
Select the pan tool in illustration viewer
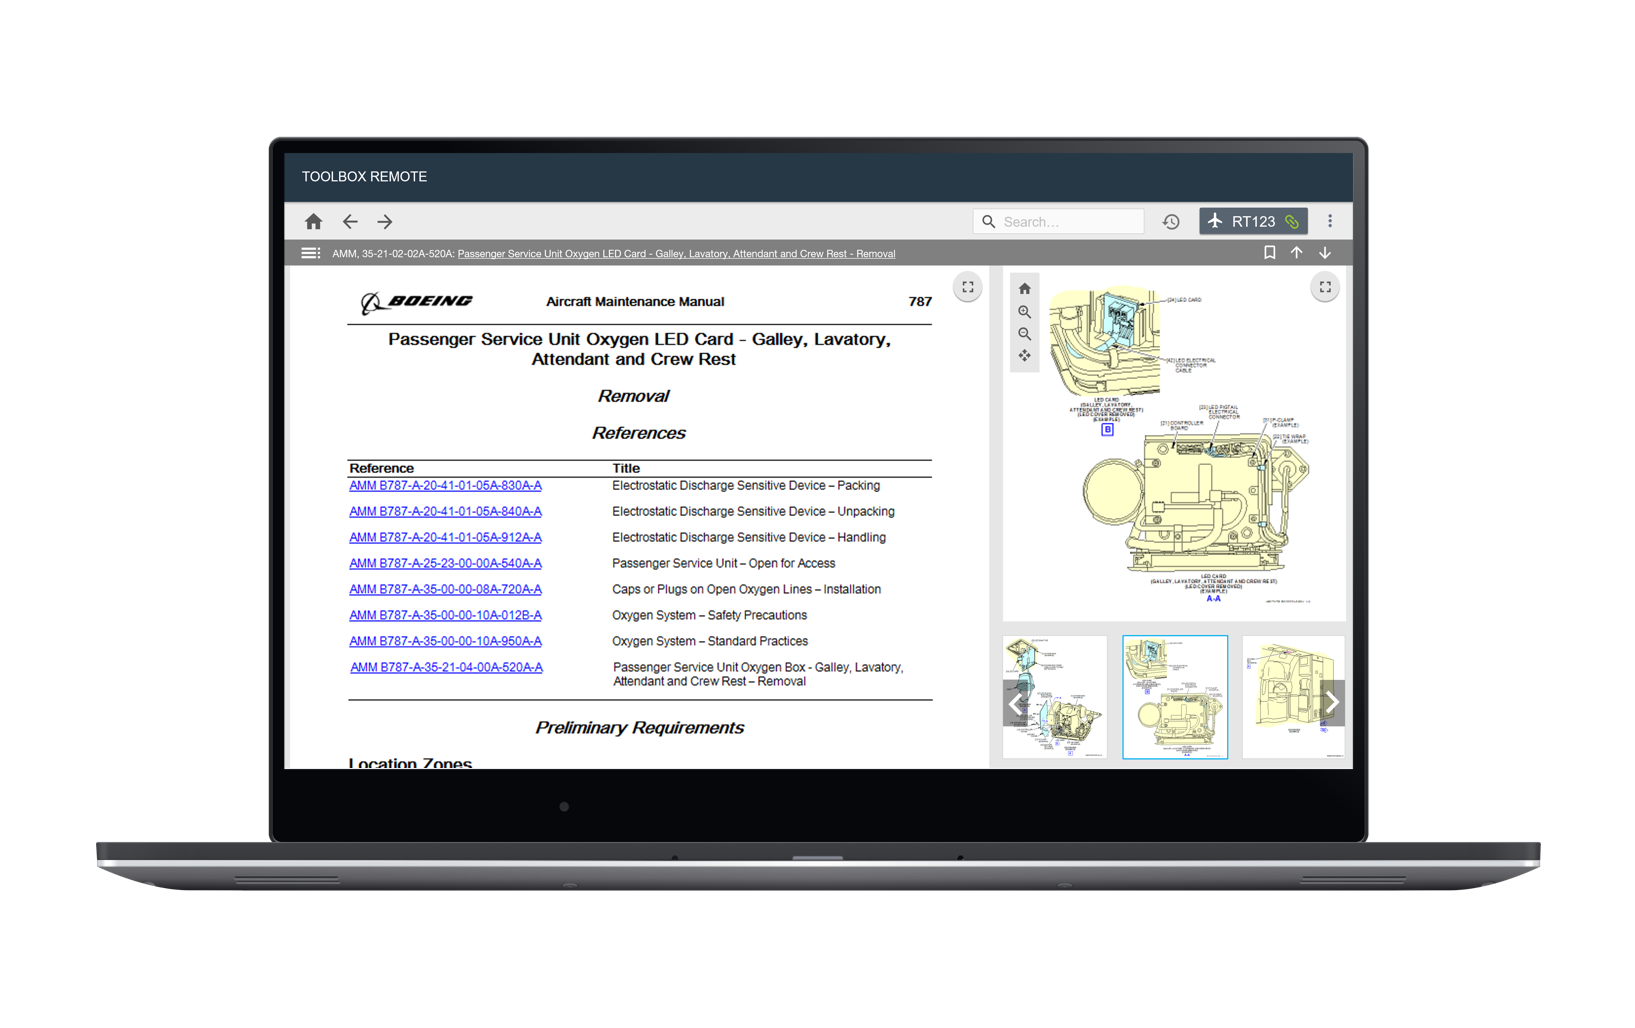1024,356
